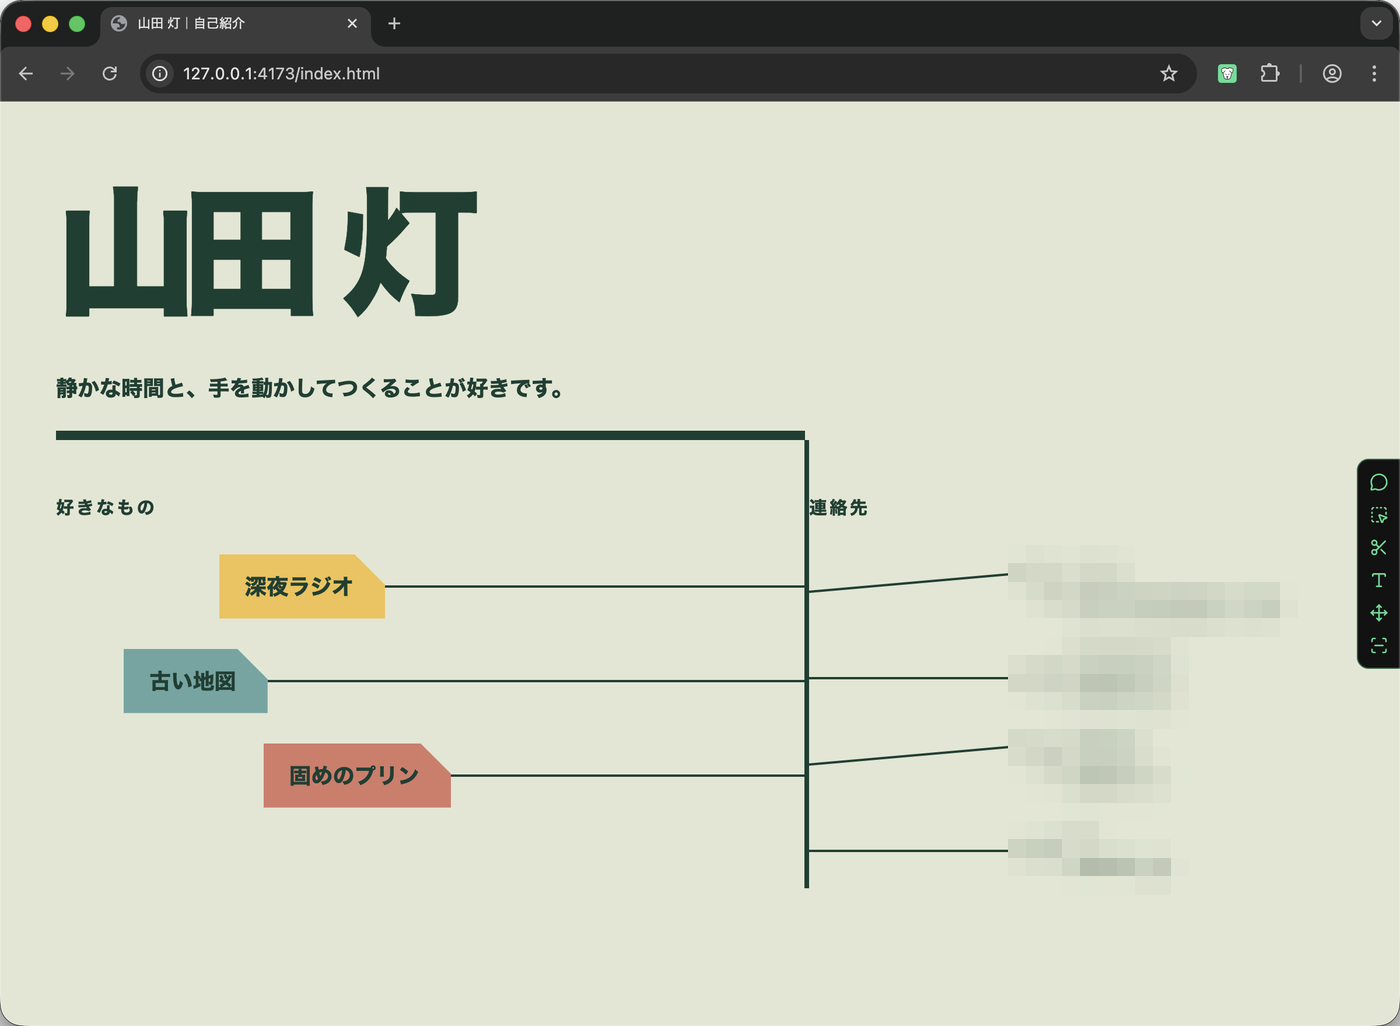
Task: Choose the dashed selection cursor tool
Action: [x=1379, y=515]
